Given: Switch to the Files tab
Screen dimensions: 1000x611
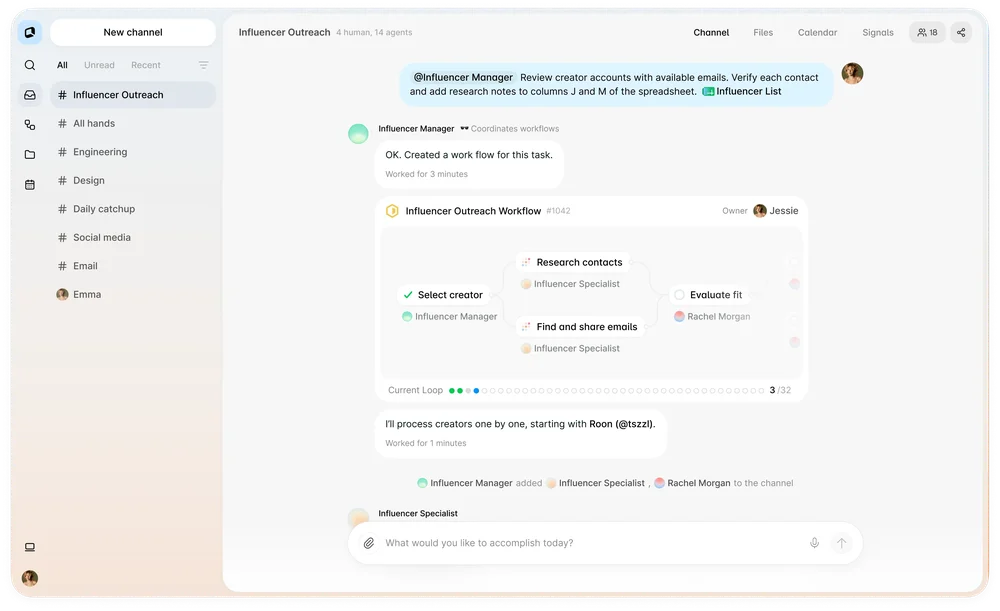Looking at the screenshot, I should [763, 33].
